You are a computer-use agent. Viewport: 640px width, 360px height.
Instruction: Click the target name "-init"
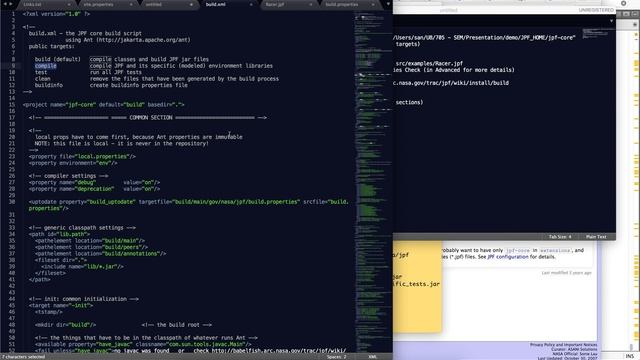click(80, 305)
